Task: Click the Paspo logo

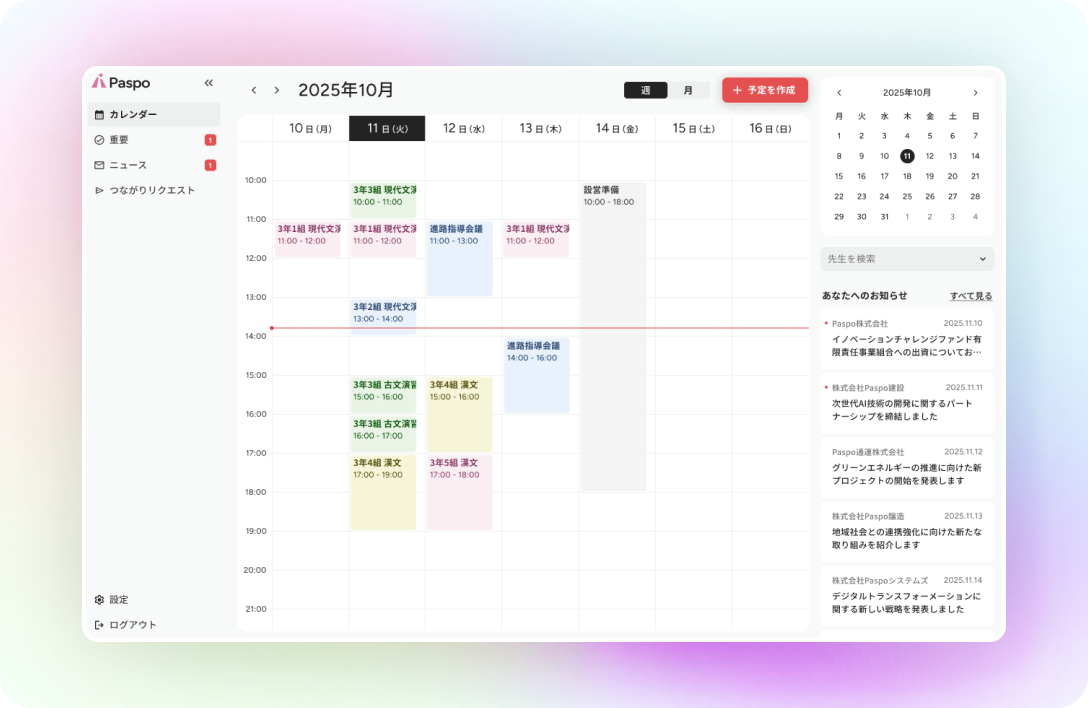Action: tap(121, 83)
